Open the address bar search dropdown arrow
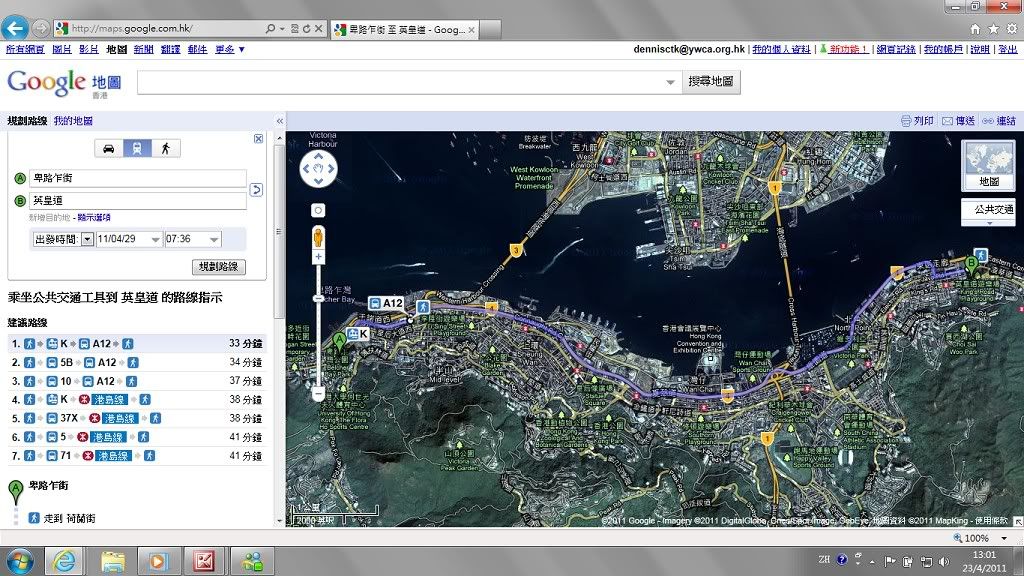 [281, 29]
